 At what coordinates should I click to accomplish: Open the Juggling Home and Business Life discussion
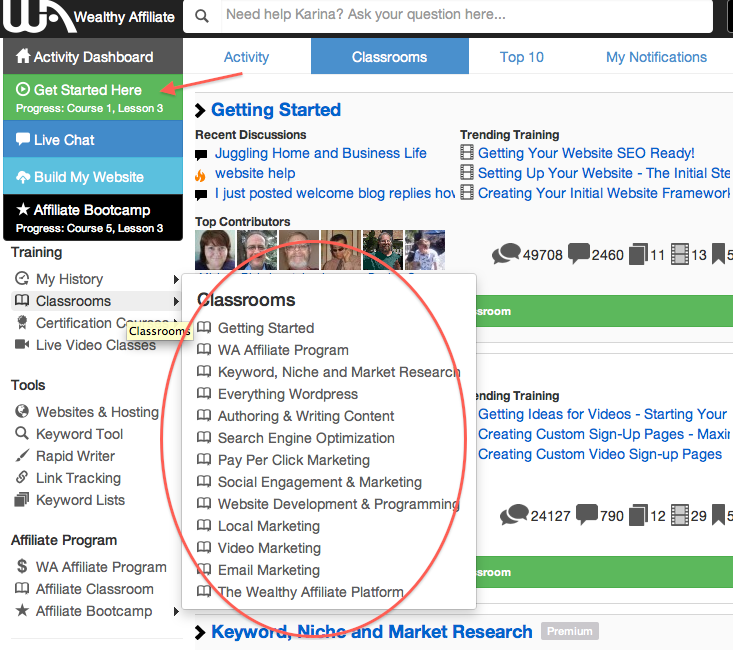pyautogui.click(x=321, y=153)
